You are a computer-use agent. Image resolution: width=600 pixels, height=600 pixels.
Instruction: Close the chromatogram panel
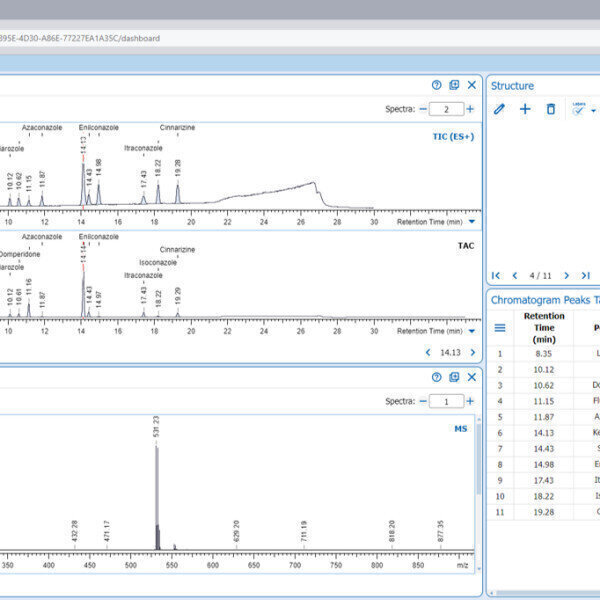coord(472,85)
